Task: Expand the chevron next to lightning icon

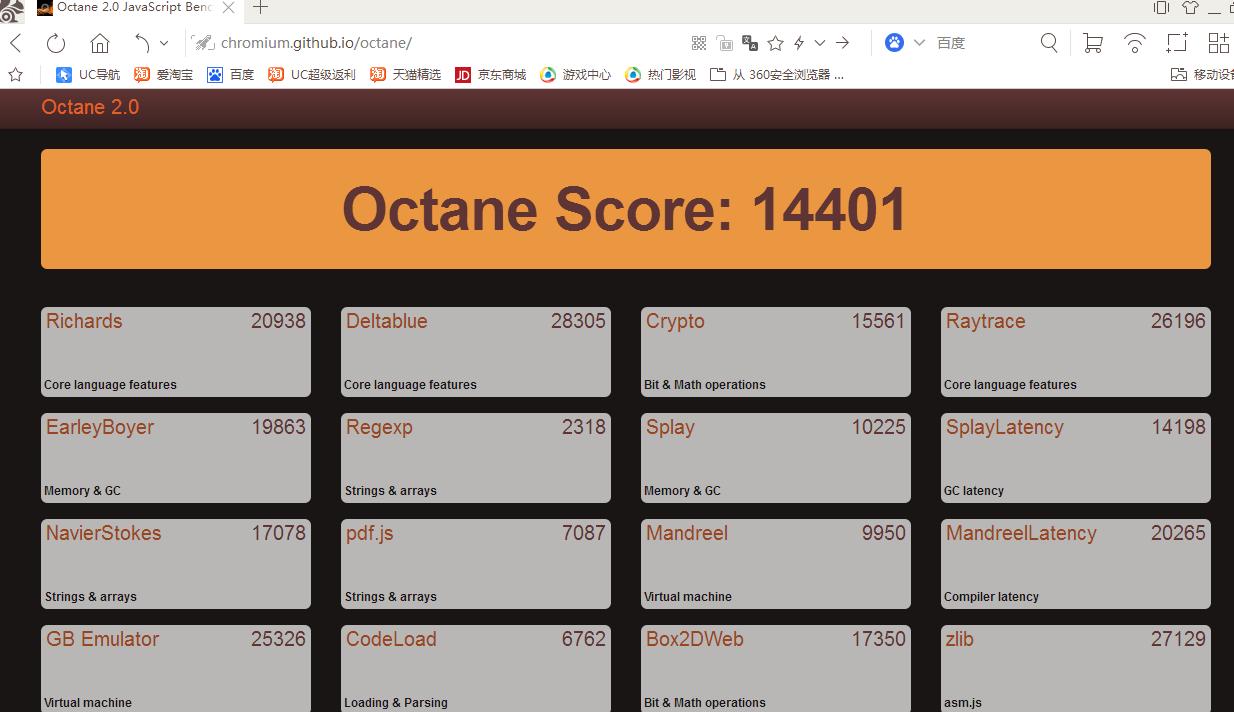Action: click(x=820, y=43)
